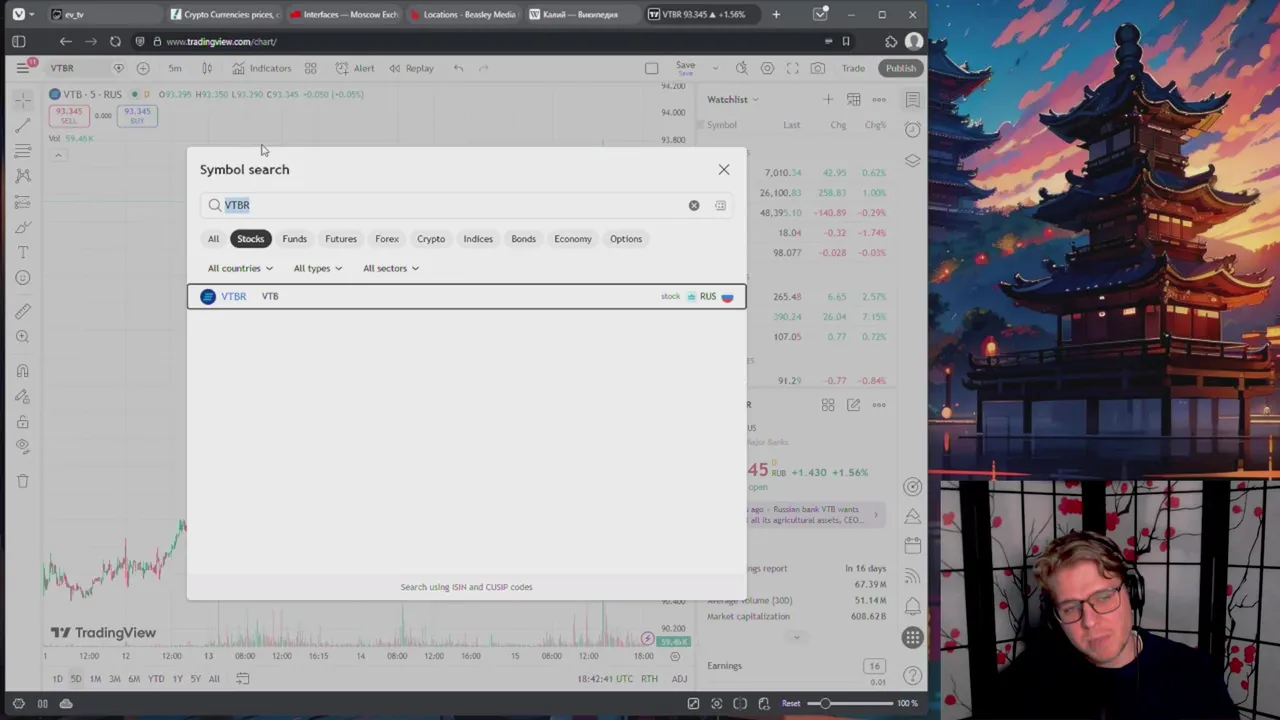Reload the page in browser toolbar
Viewport: 1280px width, 720px height.
pos(115,42)
